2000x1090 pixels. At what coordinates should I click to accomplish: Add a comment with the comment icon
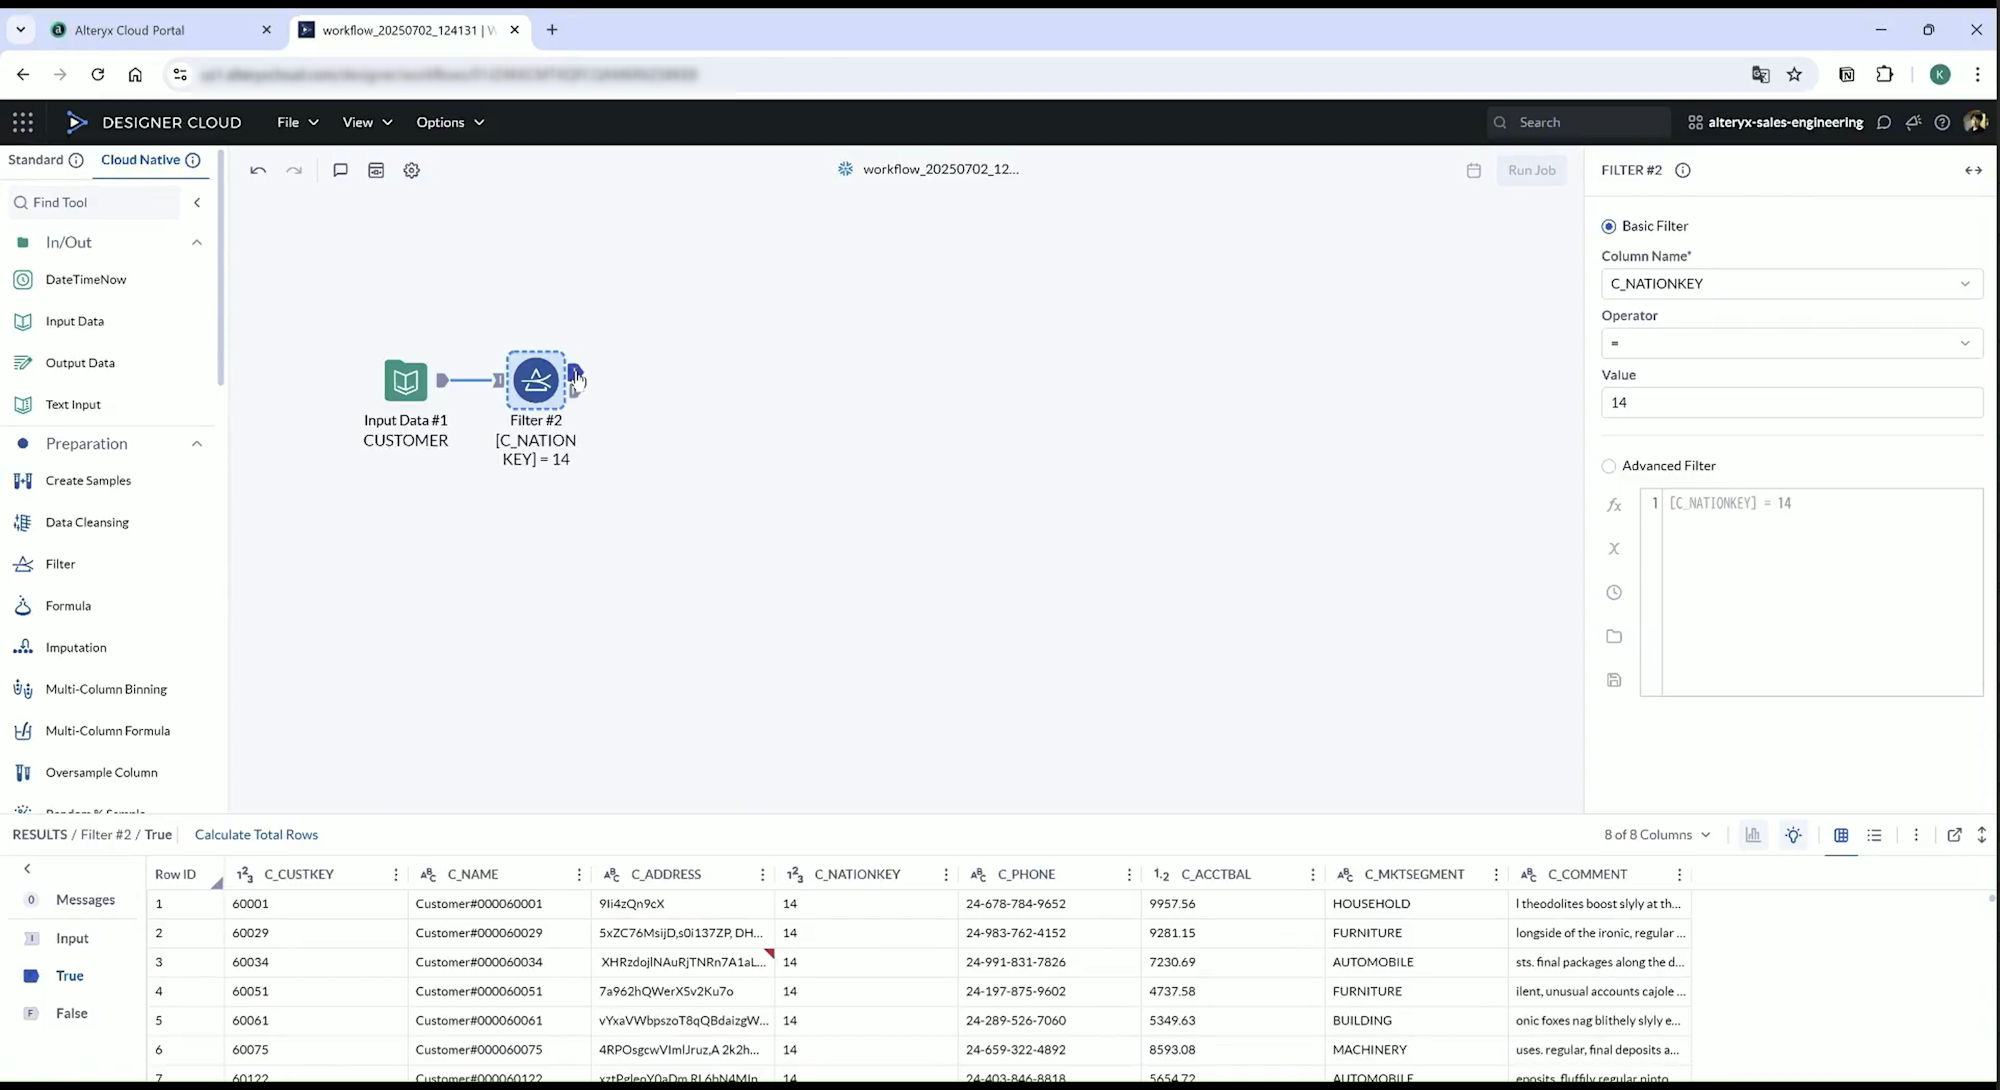coord(340,170)
